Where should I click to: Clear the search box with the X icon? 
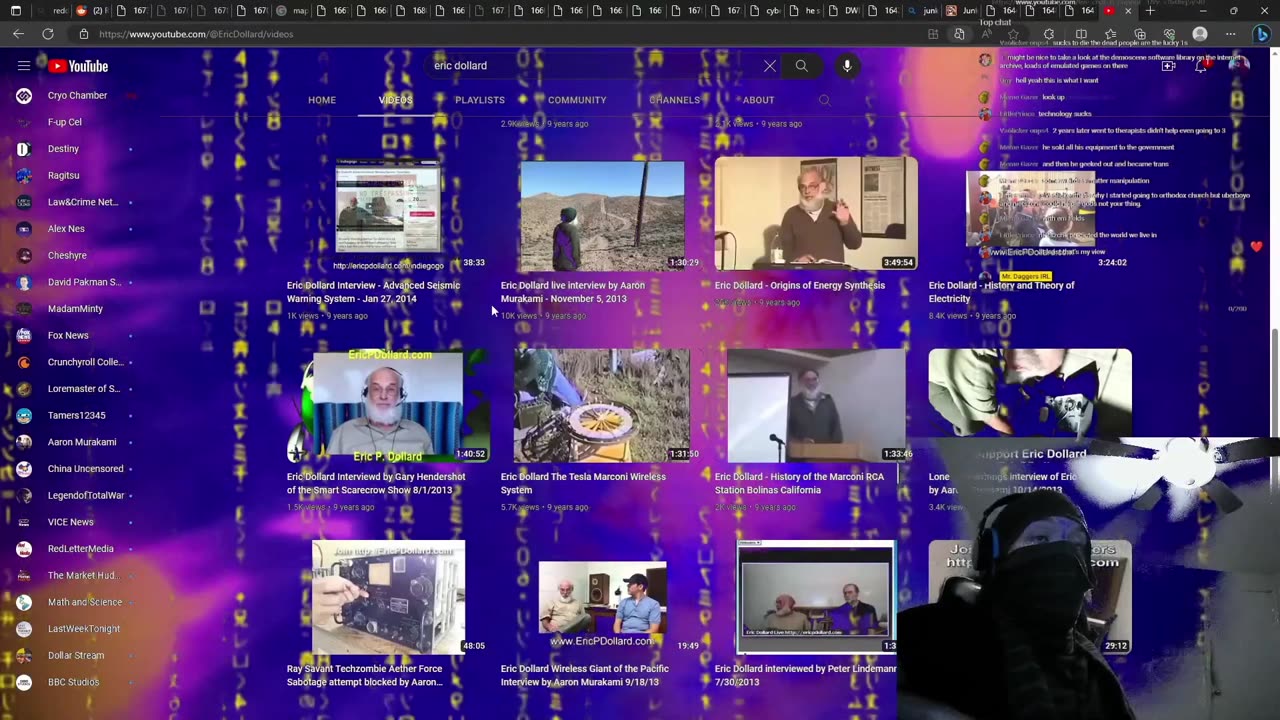pyautogui.click(x=770, y=66)
